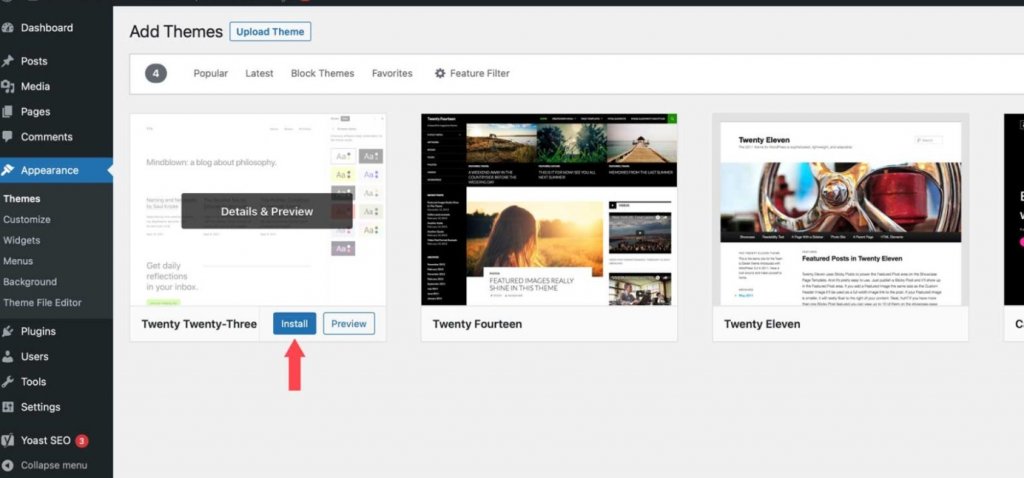Click Details & Preview overlay
The image size is (1024, 478).
coord(266,211)
